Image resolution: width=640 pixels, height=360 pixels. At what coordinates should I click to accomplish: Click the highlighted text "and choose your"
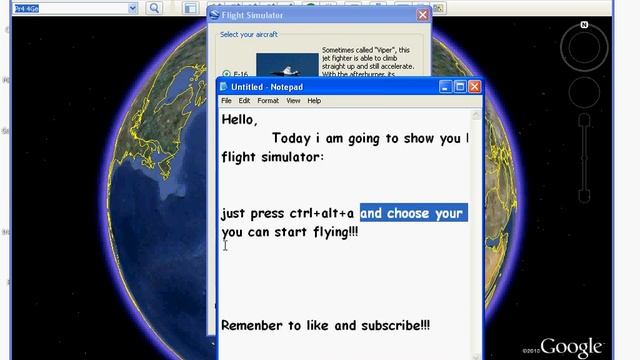(413, 213)
